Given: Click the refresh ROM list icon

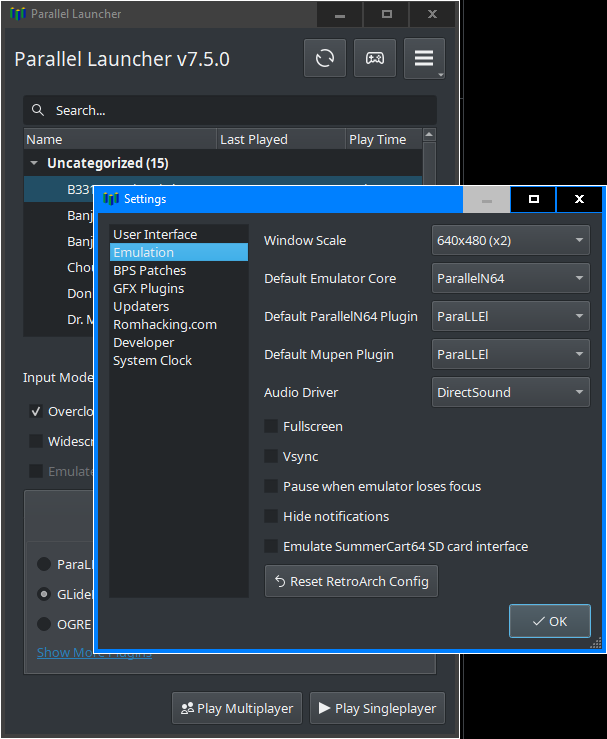Looking at the screenshot, I should tap(325, 59).
